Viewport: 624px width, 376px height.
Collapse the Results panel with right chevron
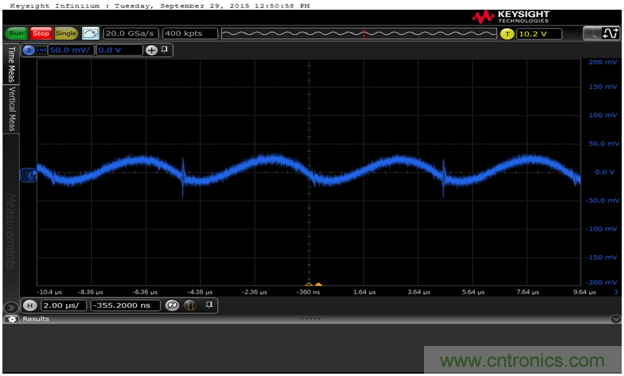click(x=616, y=319)
